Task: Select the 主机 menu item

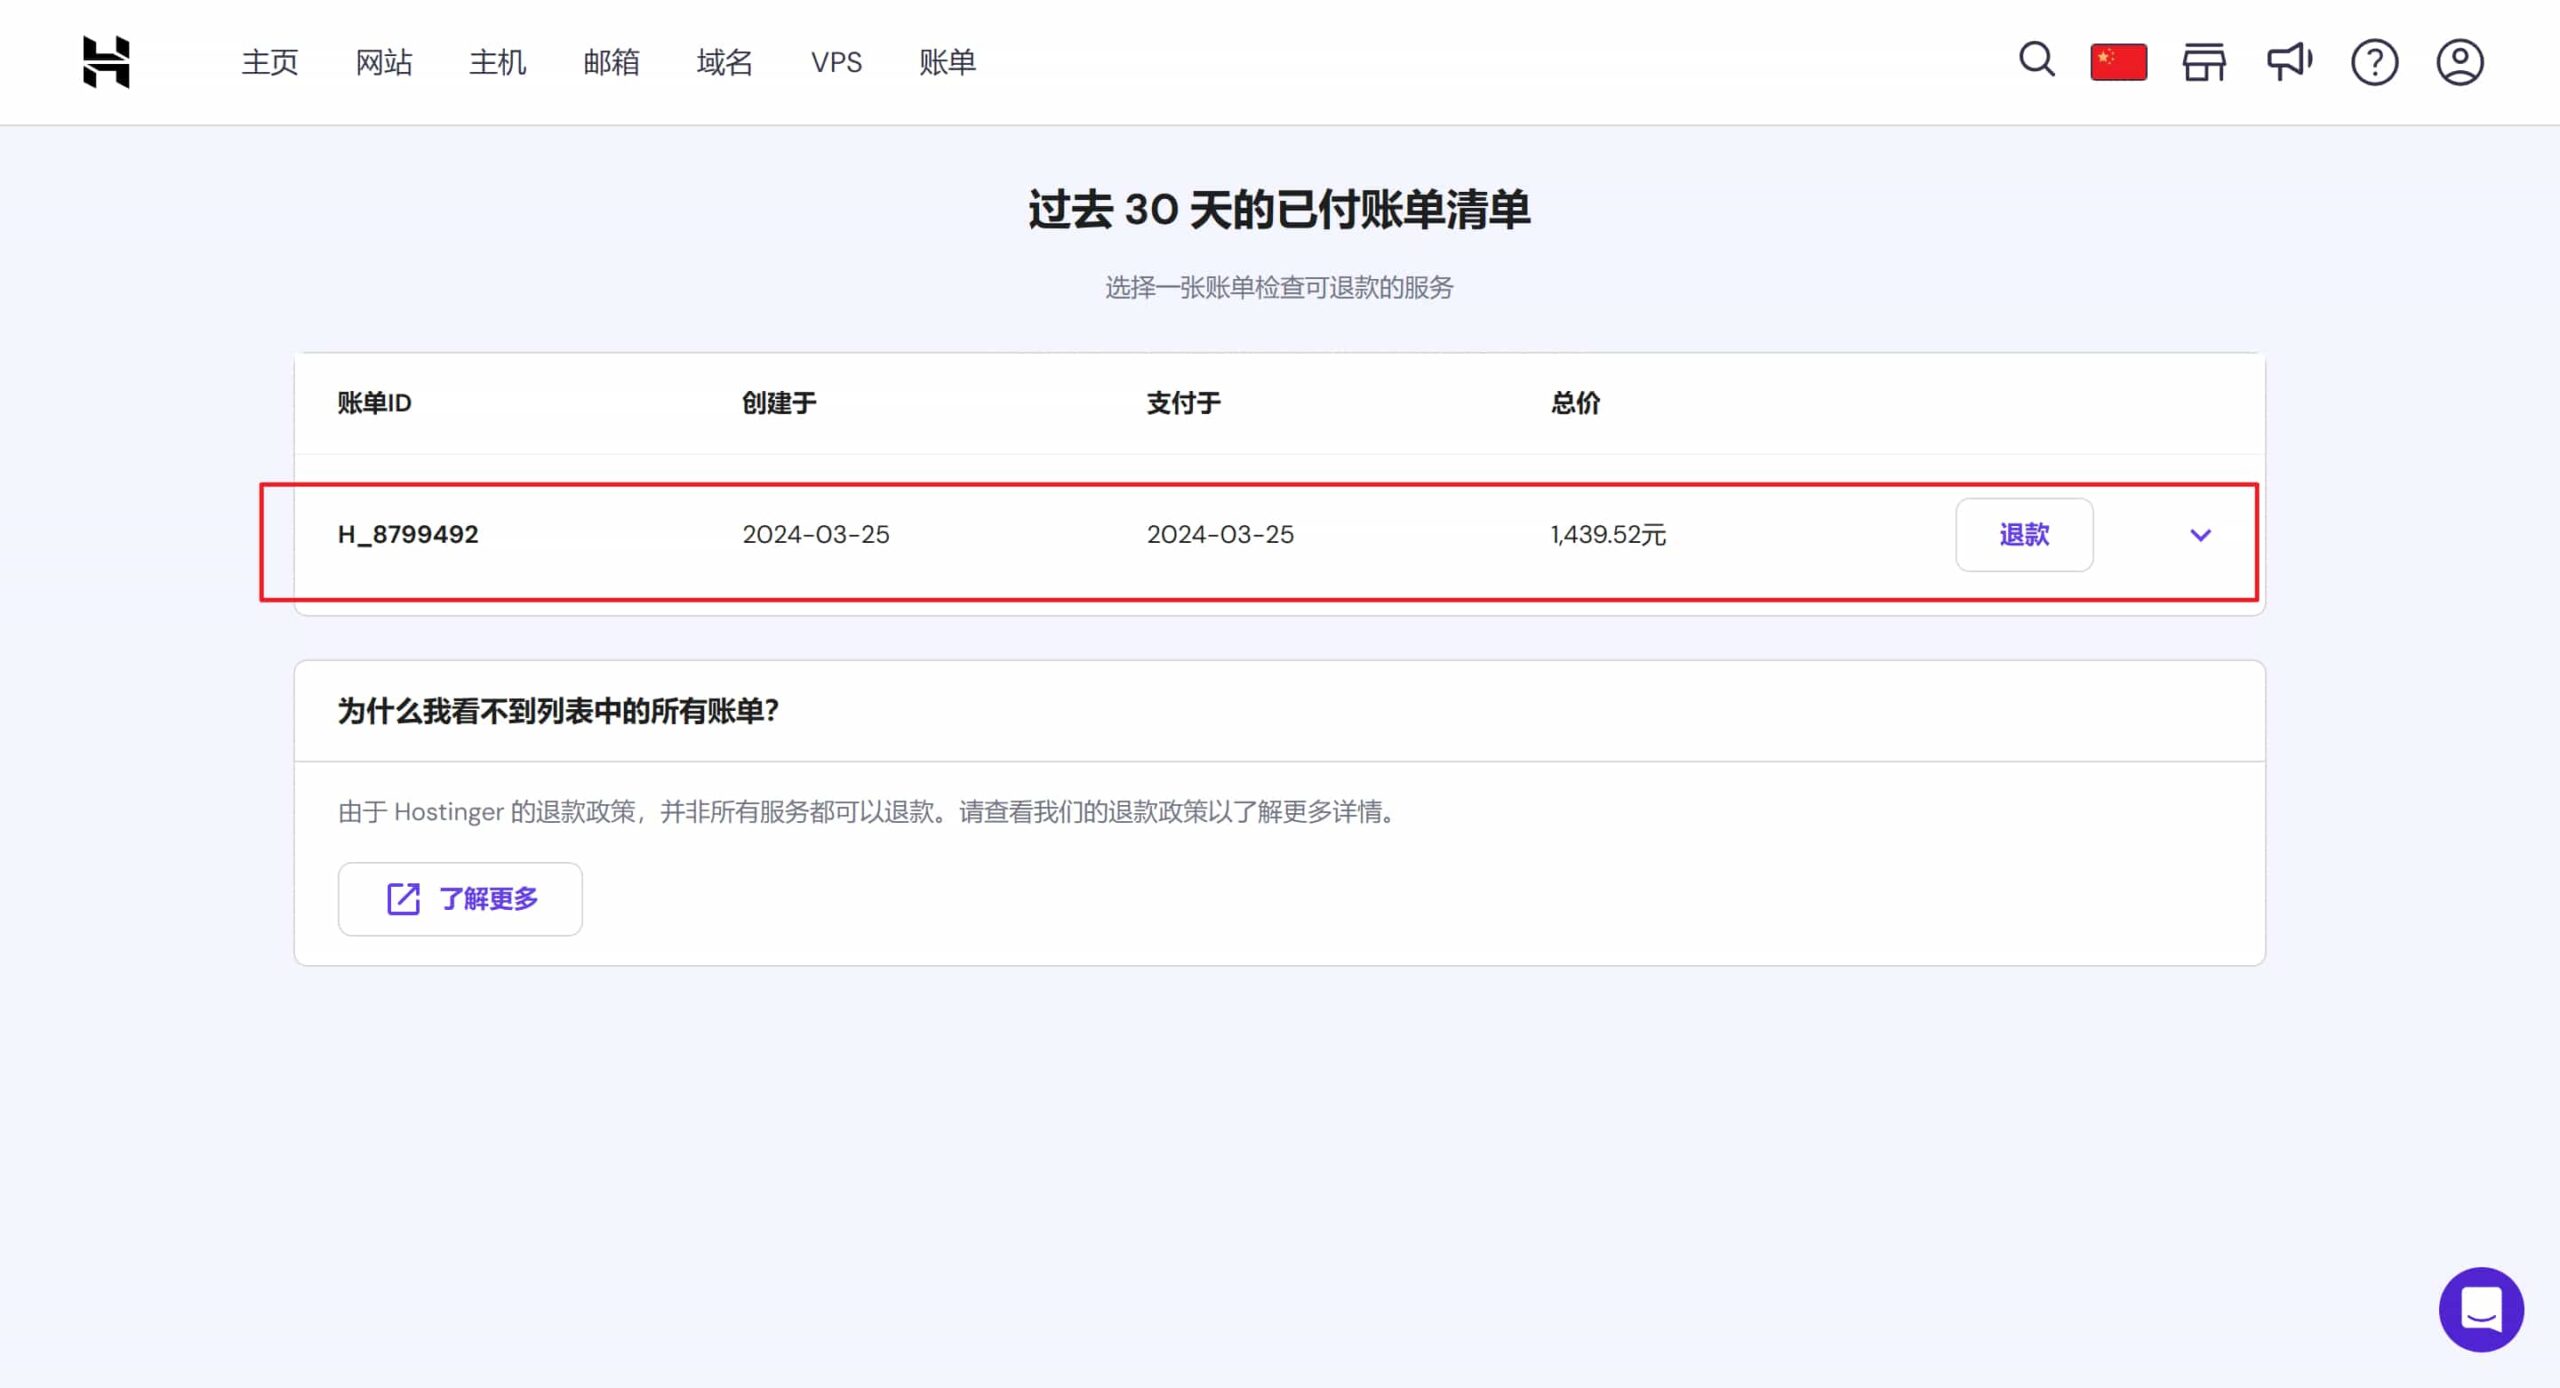Action: tap(497, 62)
